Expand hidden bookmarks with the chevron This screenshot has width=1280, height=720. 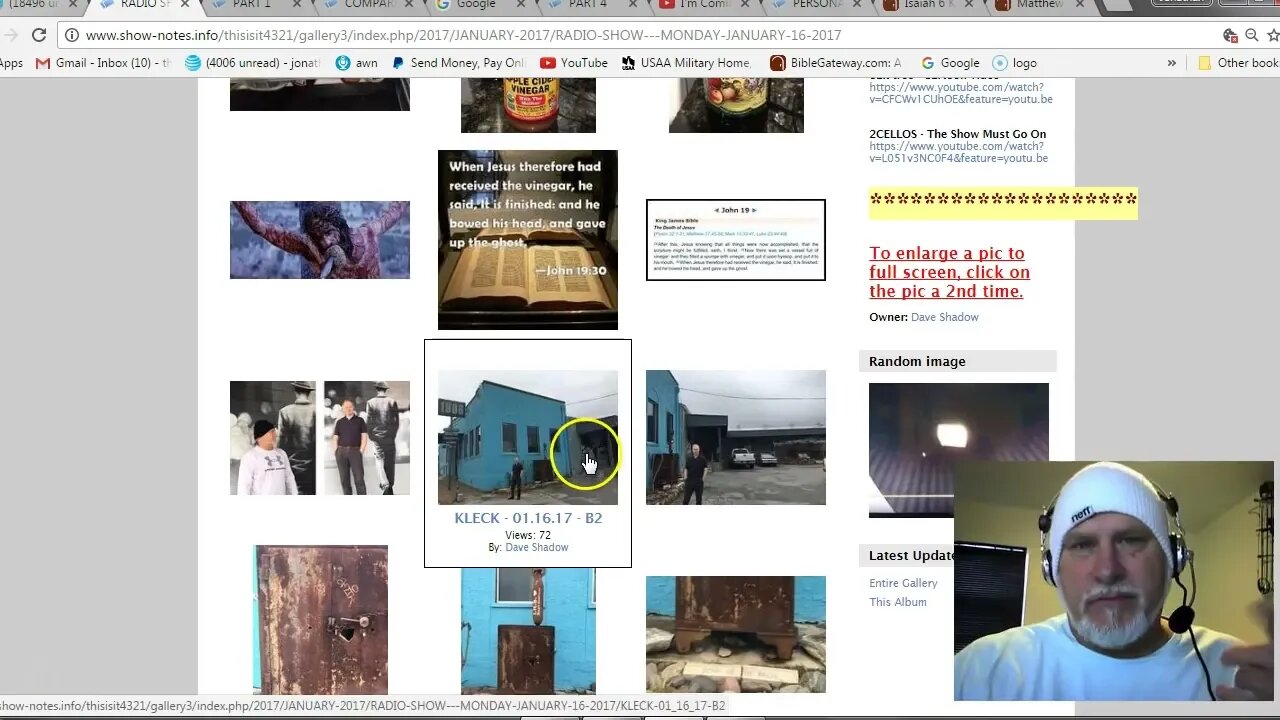(1171, 62)
